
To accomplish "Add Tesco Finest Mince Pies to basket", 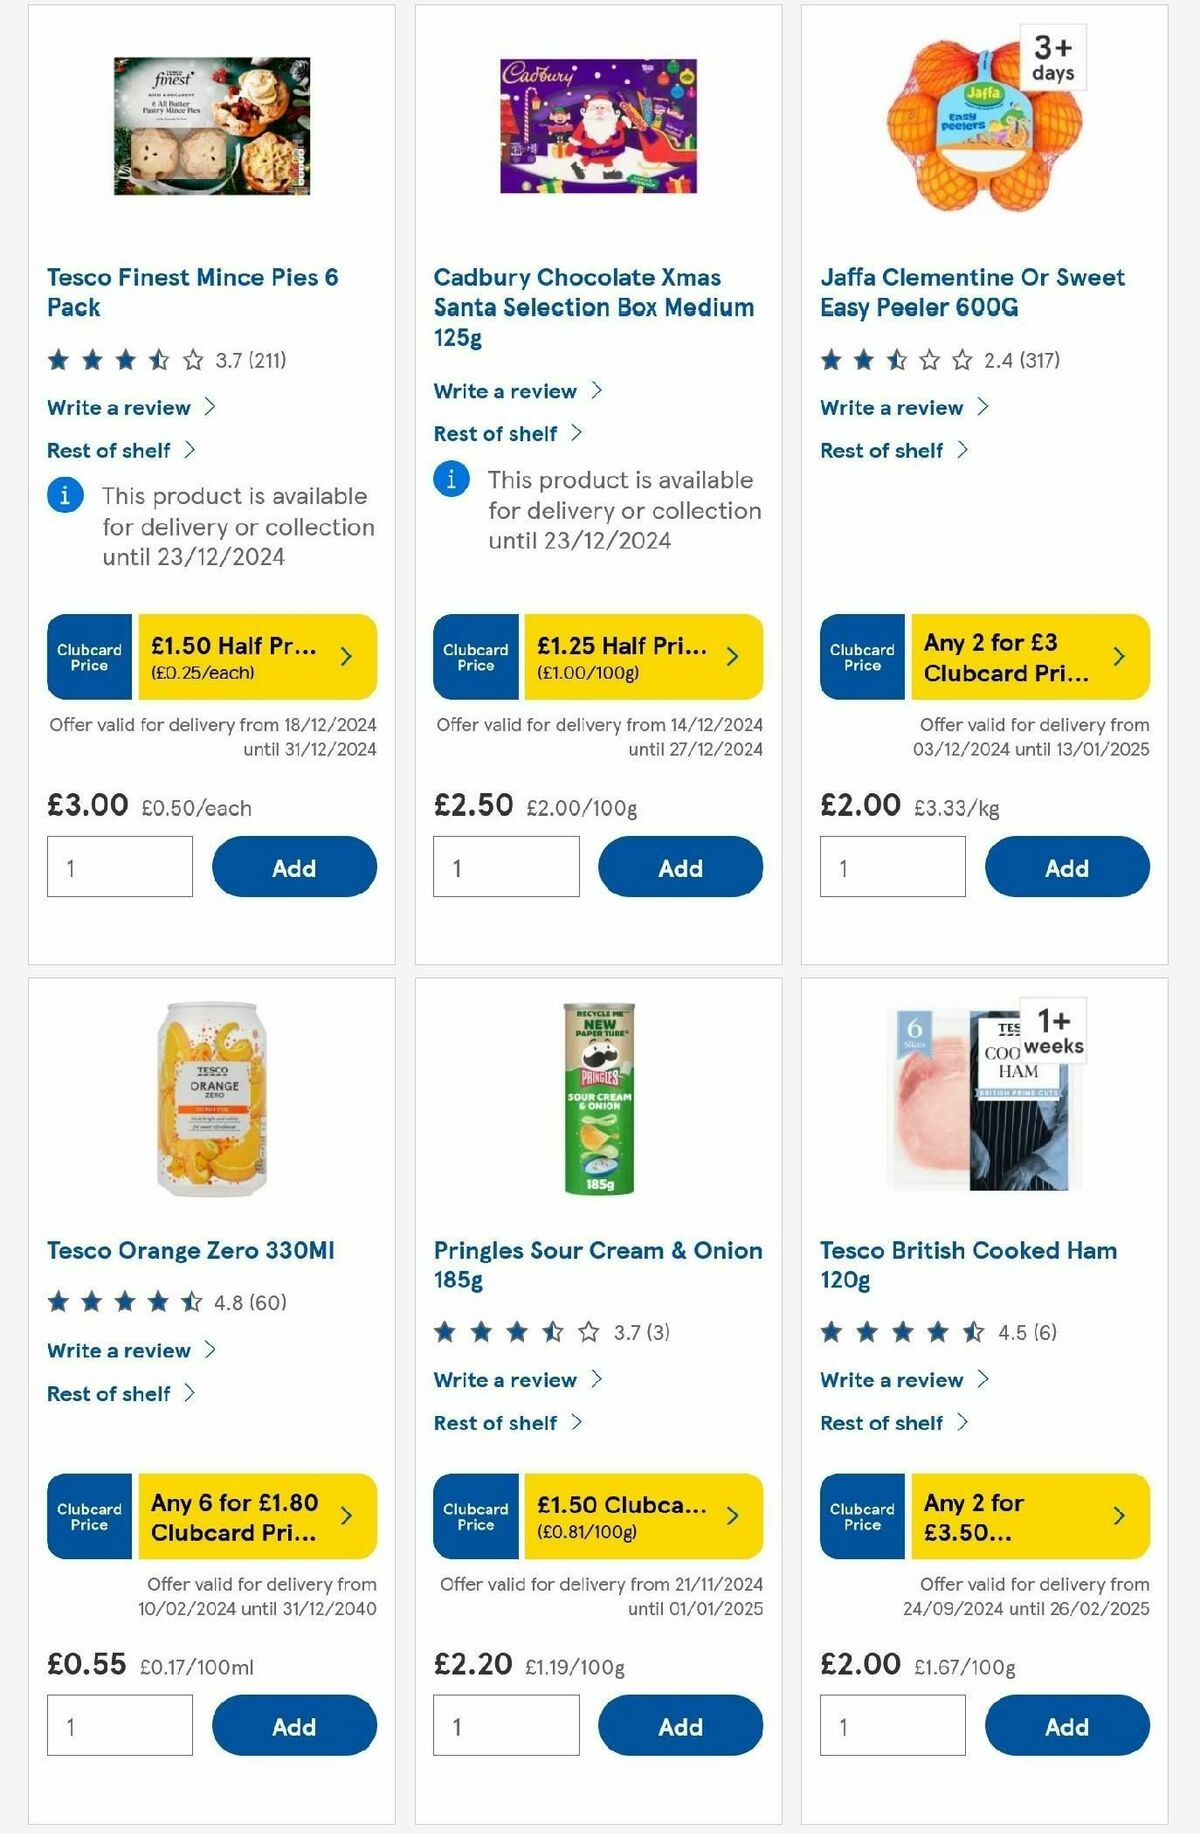I will tap(292, 867).
